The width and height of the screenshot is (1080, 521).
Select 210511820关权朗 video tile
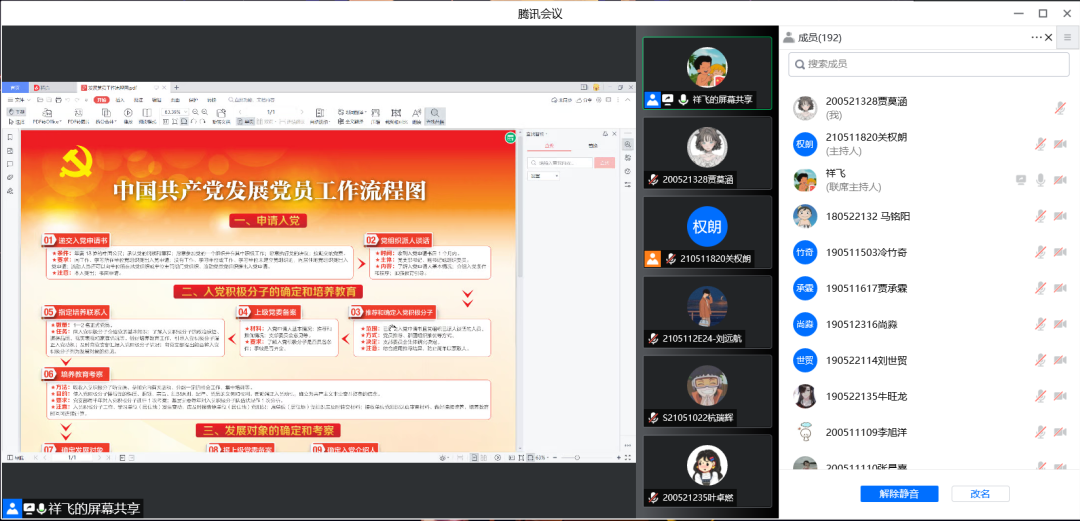pos(707,232)
